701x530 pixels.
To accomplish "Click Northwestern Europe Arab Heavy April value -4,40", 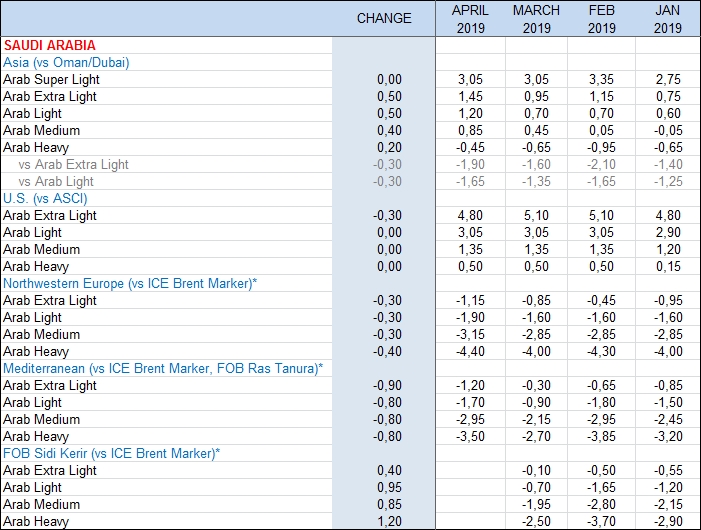I will pos(469,351).
